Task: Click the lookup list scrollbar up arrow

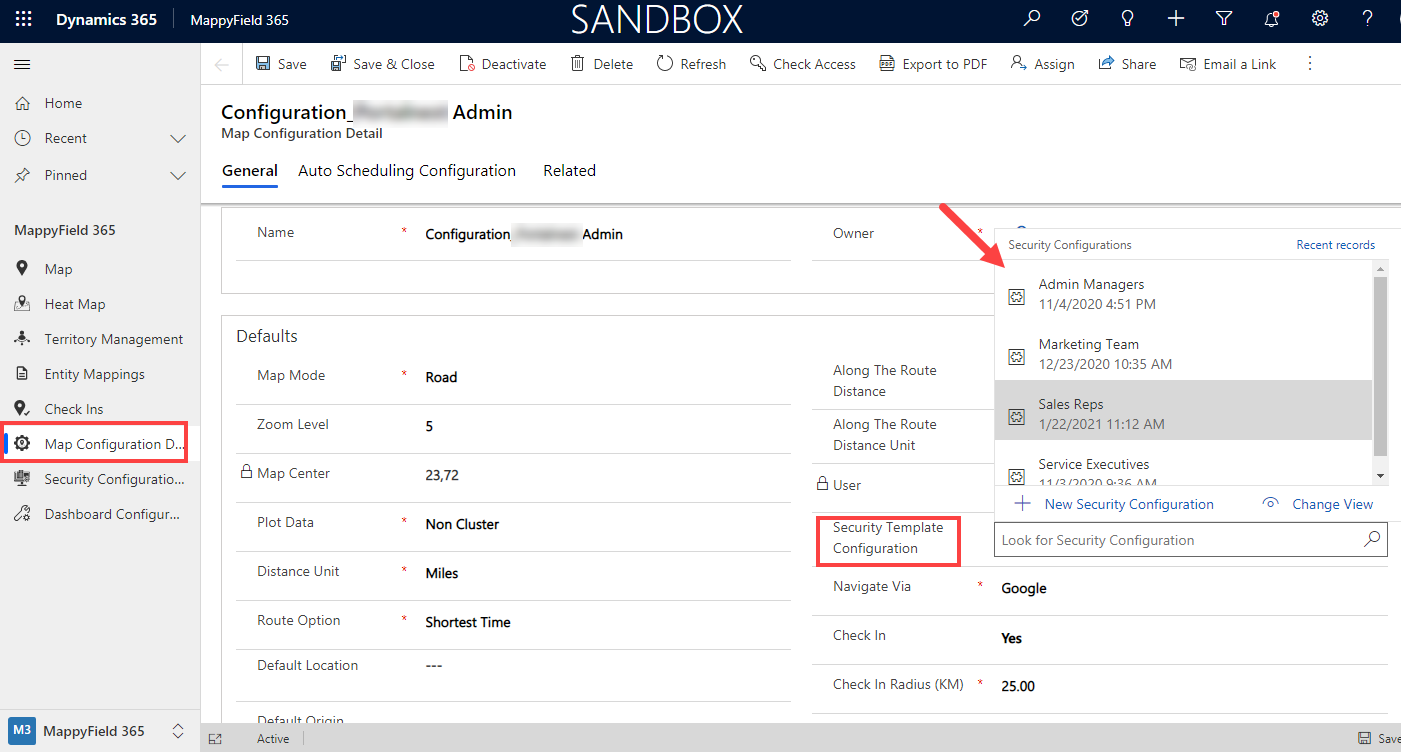Action: (x=1381, y=269)
